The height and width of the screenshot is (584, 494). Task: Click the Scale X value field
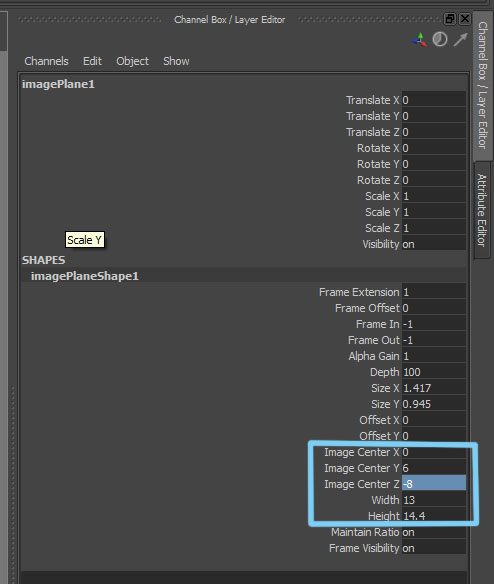pos(434,196)
